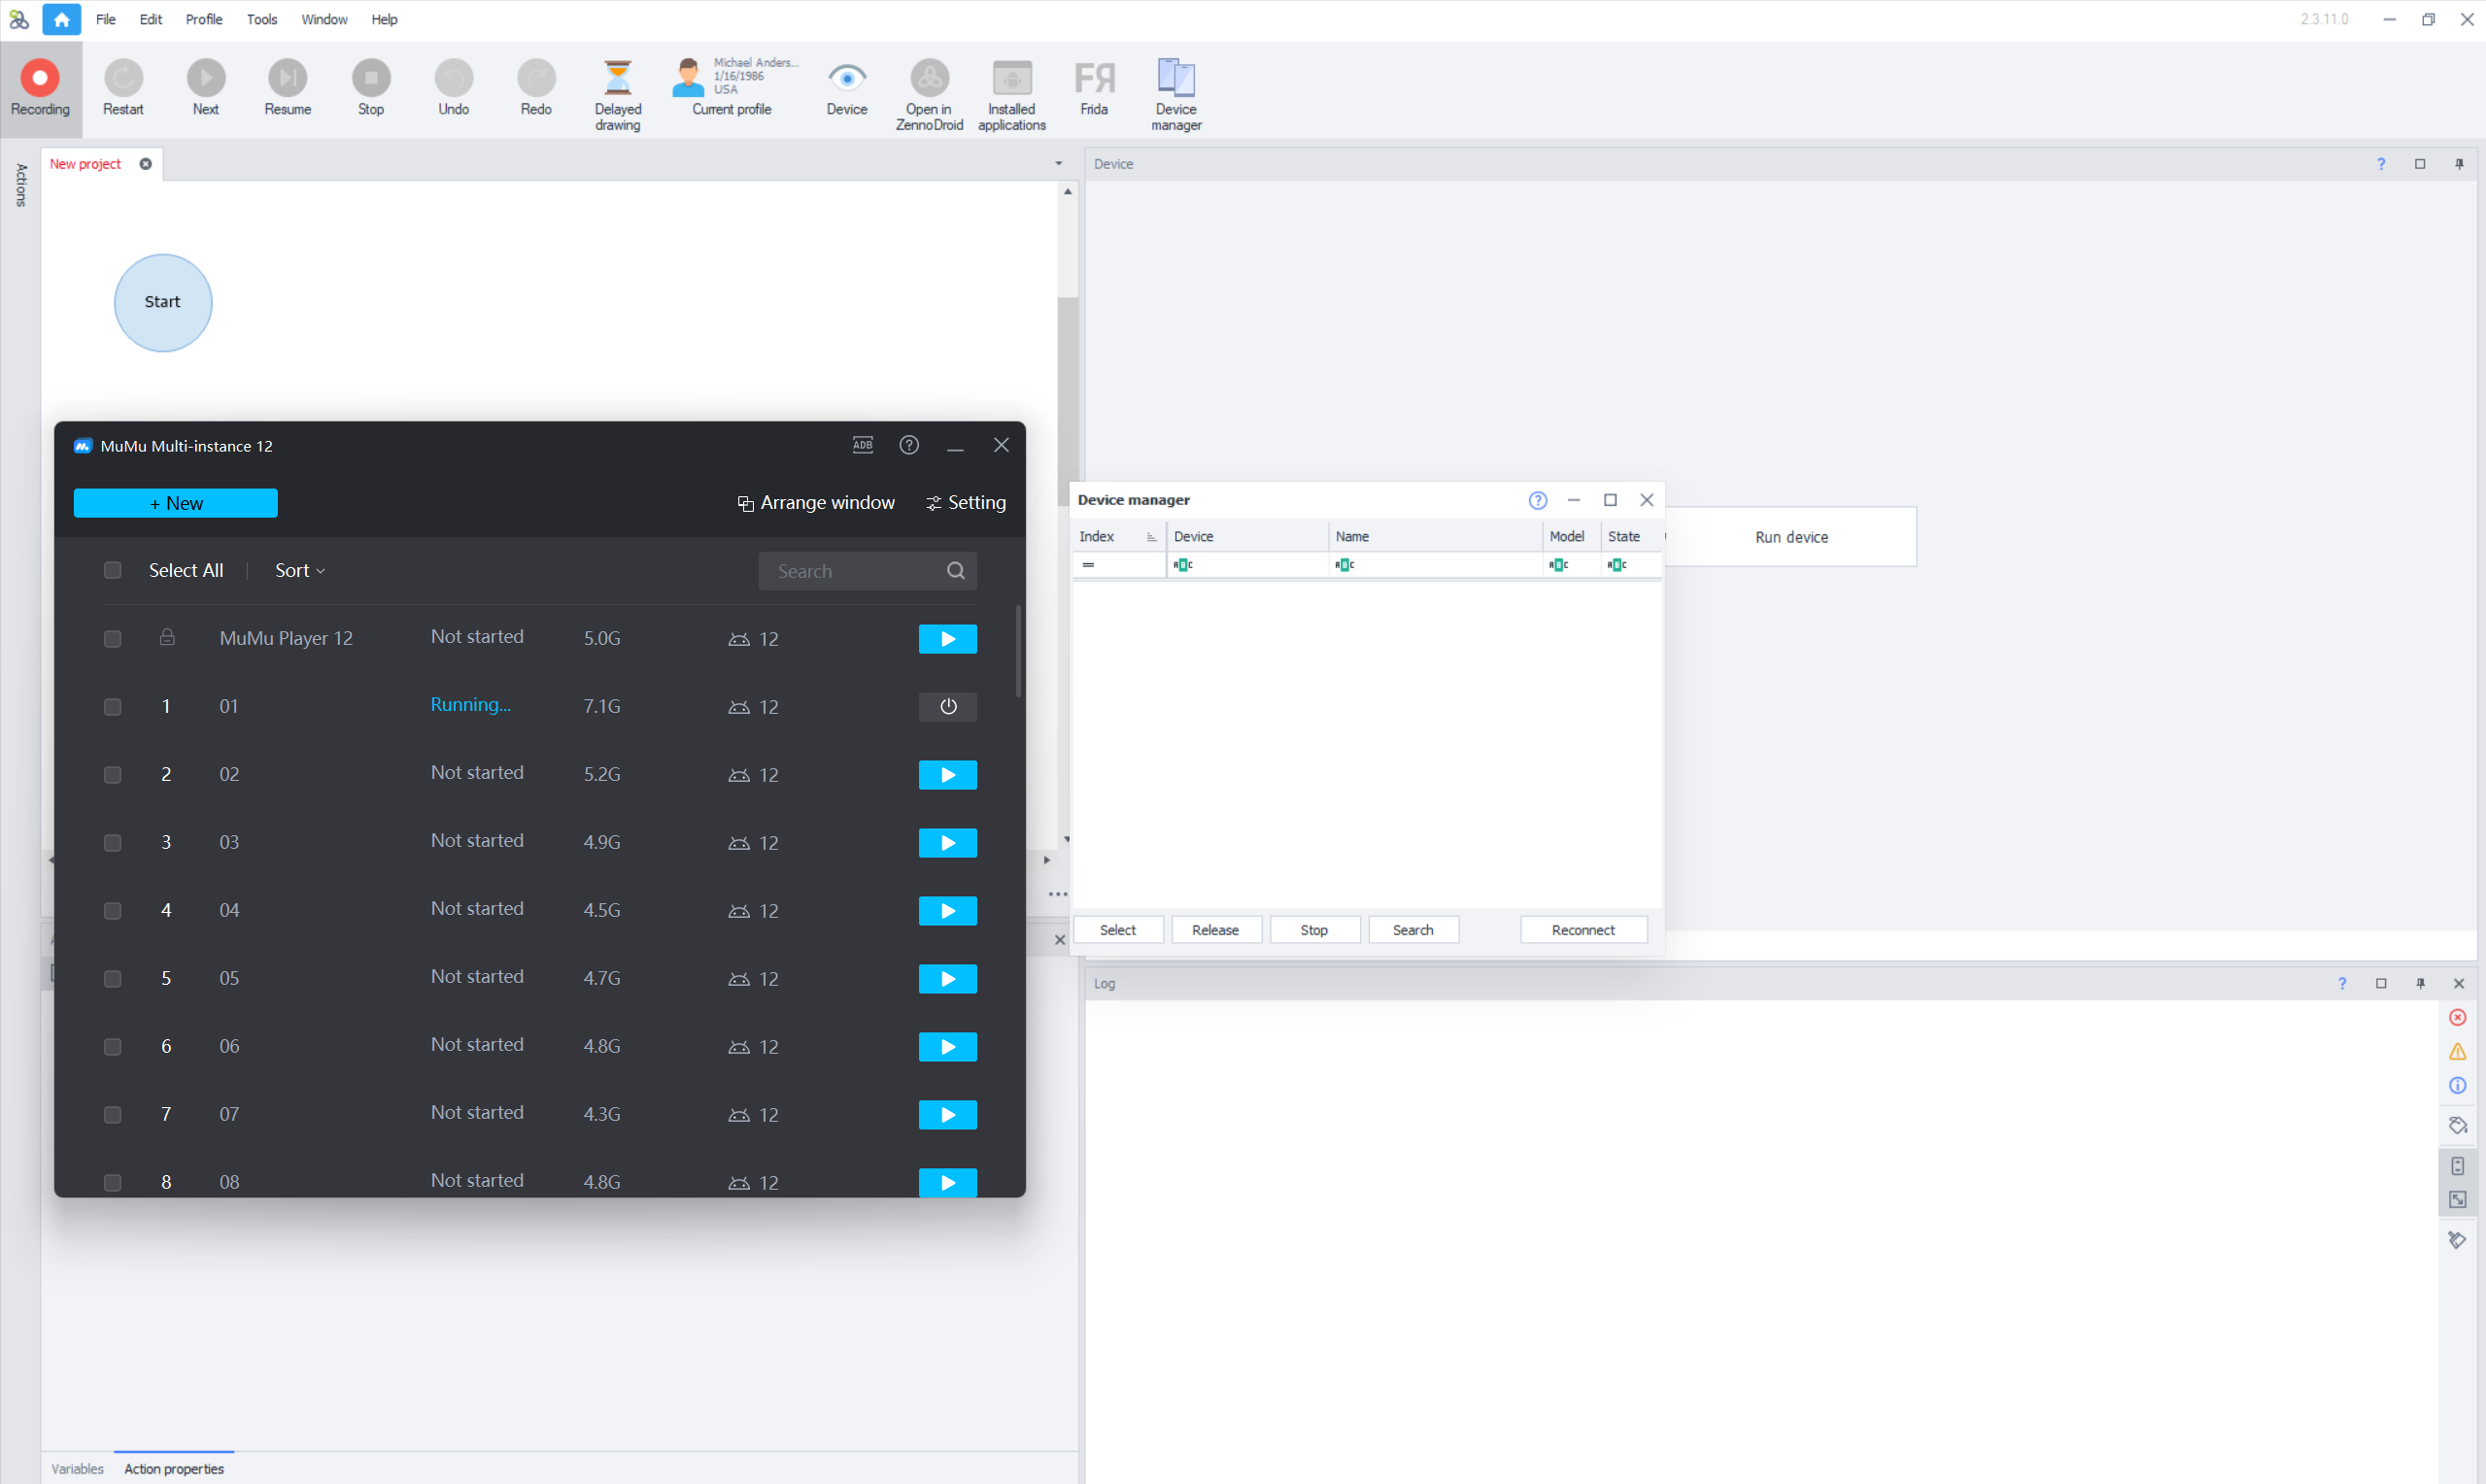
Task: Expand the Sort dropdown
Action: coord(299,570)
